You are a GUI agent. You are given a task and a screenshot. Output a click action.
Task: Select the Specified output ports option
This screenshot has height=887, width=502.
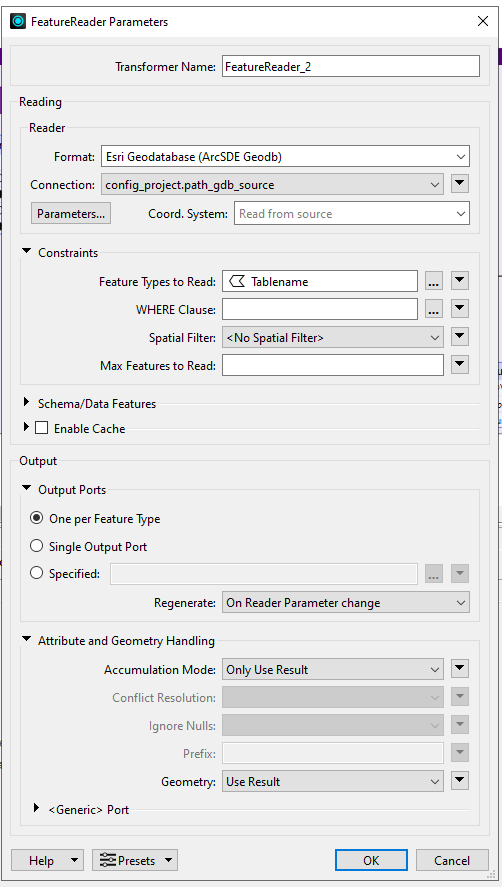pyautogui.click(x=36, y=573)
